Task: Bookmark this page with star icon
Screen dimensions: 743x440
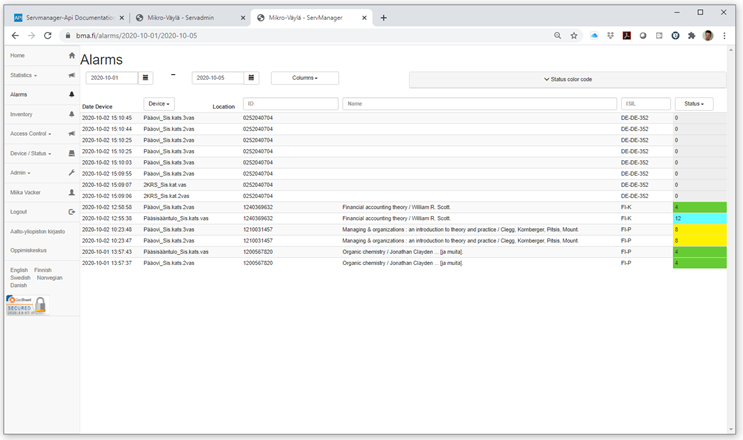Action: (574, 35)
